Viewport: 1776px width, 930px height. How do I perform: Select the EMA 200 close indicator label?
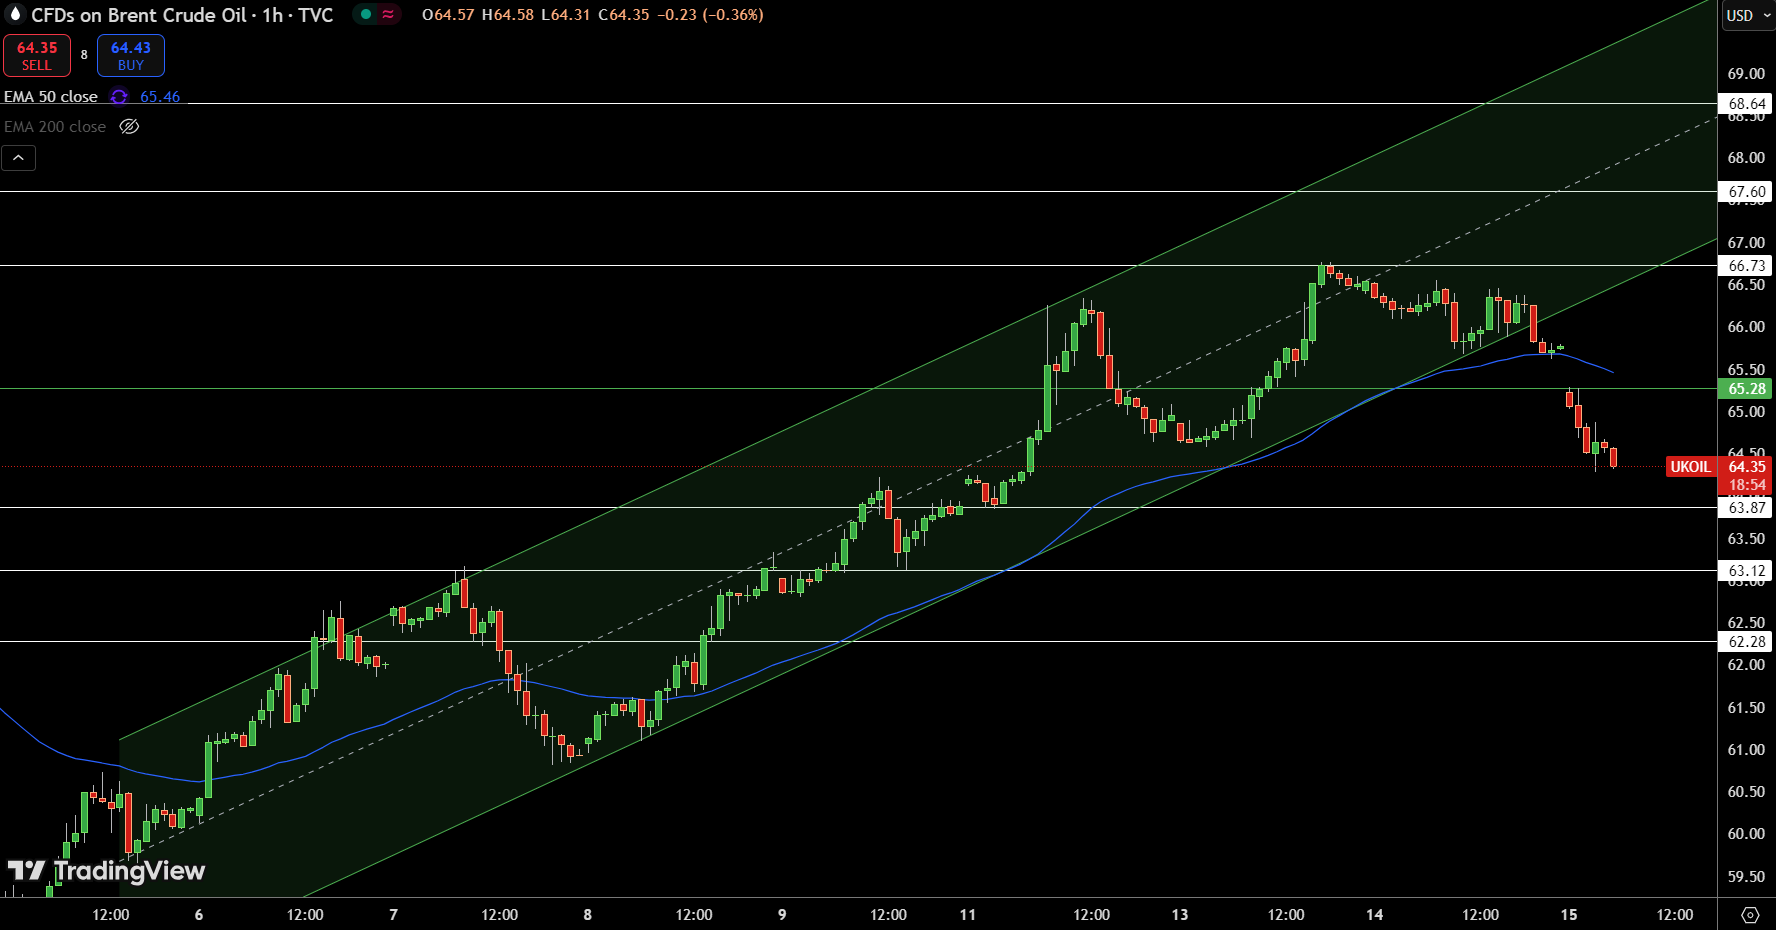(x=55, y=127)
